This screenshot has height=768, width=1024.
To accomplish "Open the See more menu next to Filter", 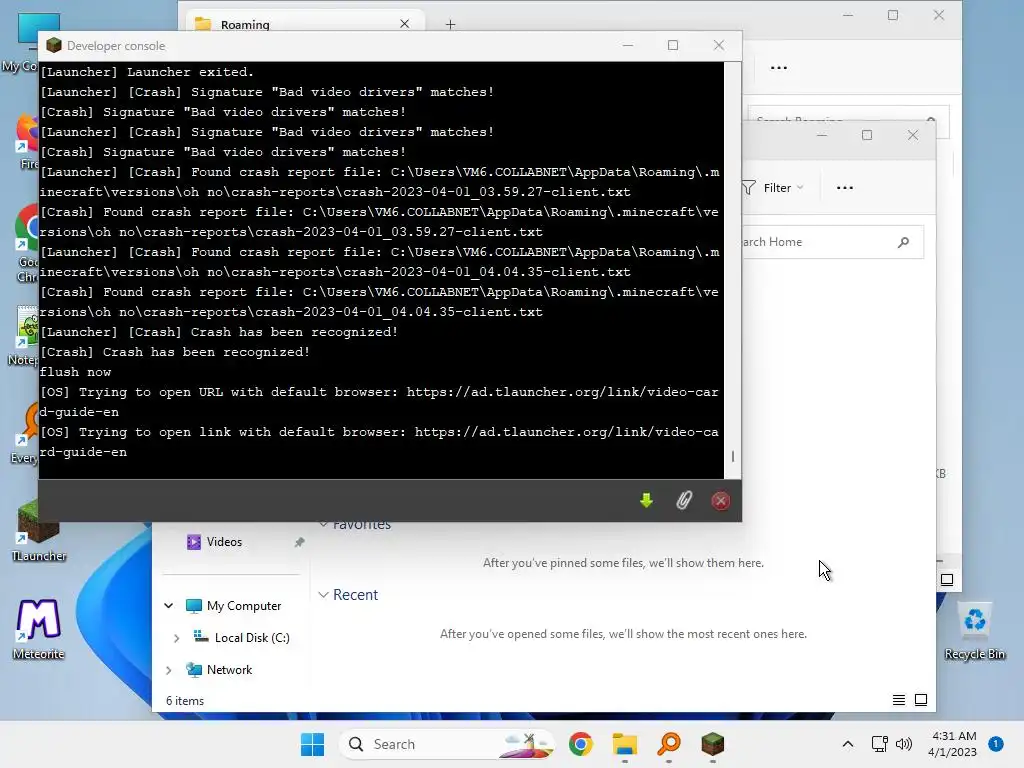I will pyautogui.click(x=844, y=188).
